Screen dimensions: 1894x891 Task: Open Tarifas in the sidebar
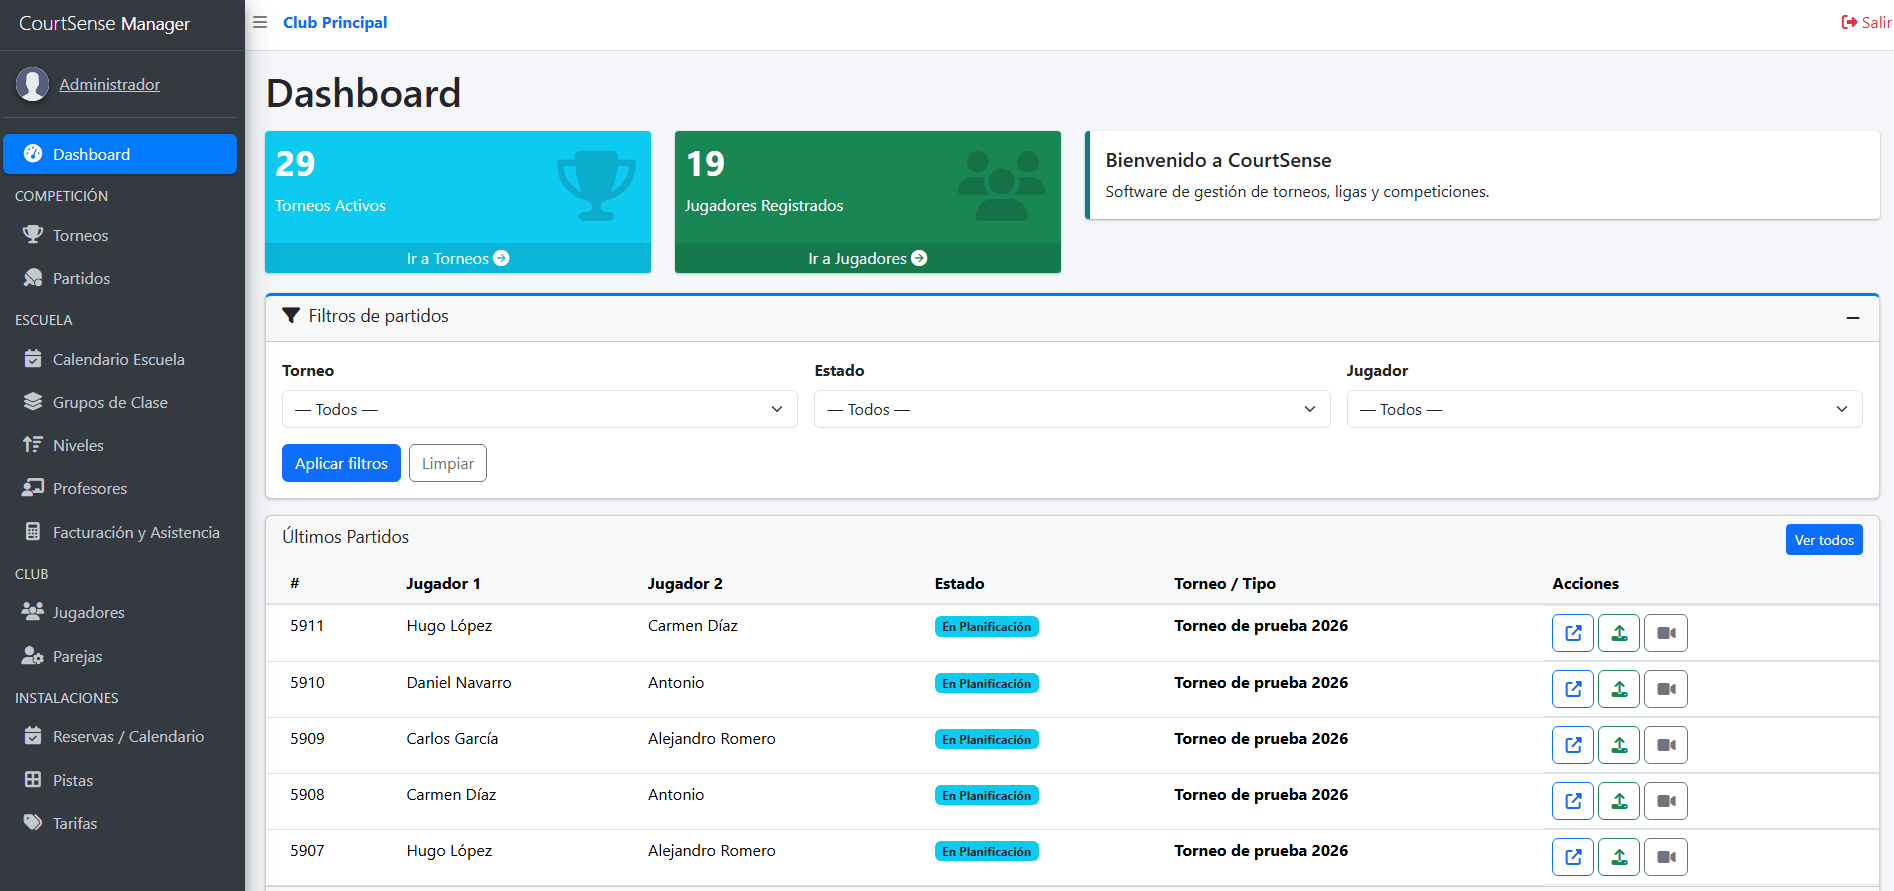click(120, 823)
